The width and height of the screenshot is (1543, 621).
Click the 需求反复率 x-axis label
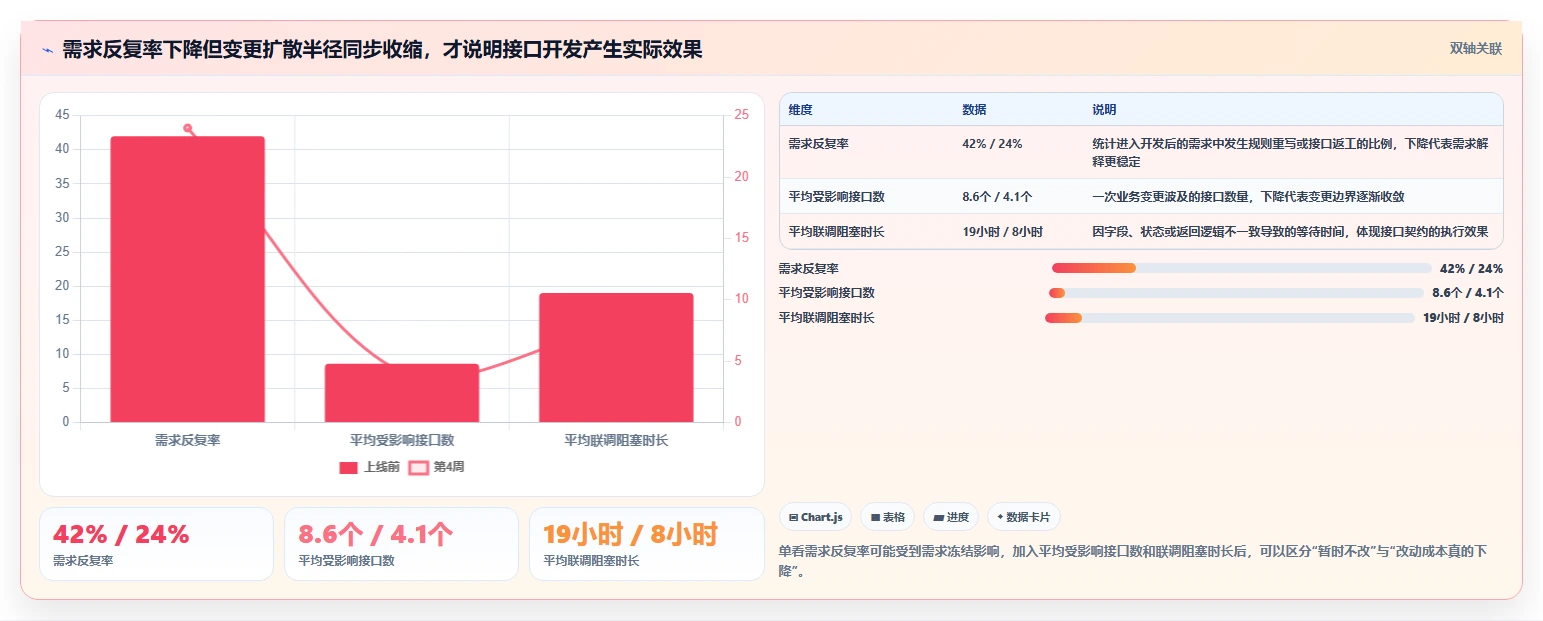pos(187,440)
